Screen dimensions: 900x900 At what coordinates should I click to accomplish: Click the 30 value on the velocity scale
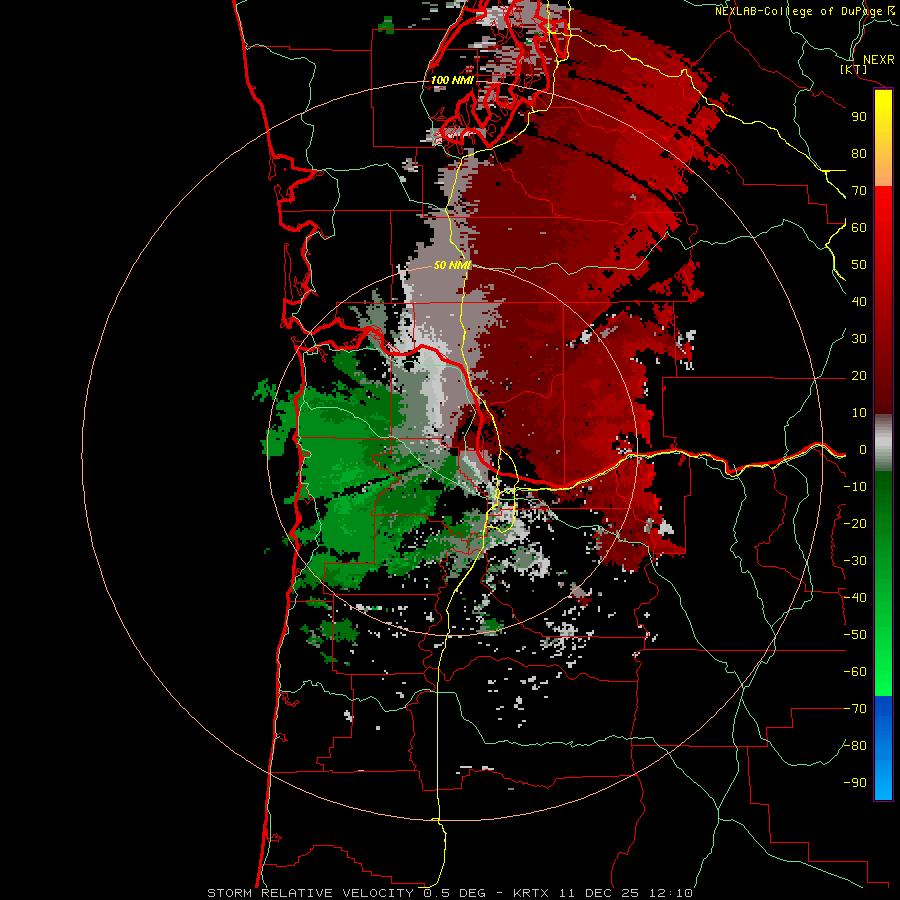(x=859, y=339)
